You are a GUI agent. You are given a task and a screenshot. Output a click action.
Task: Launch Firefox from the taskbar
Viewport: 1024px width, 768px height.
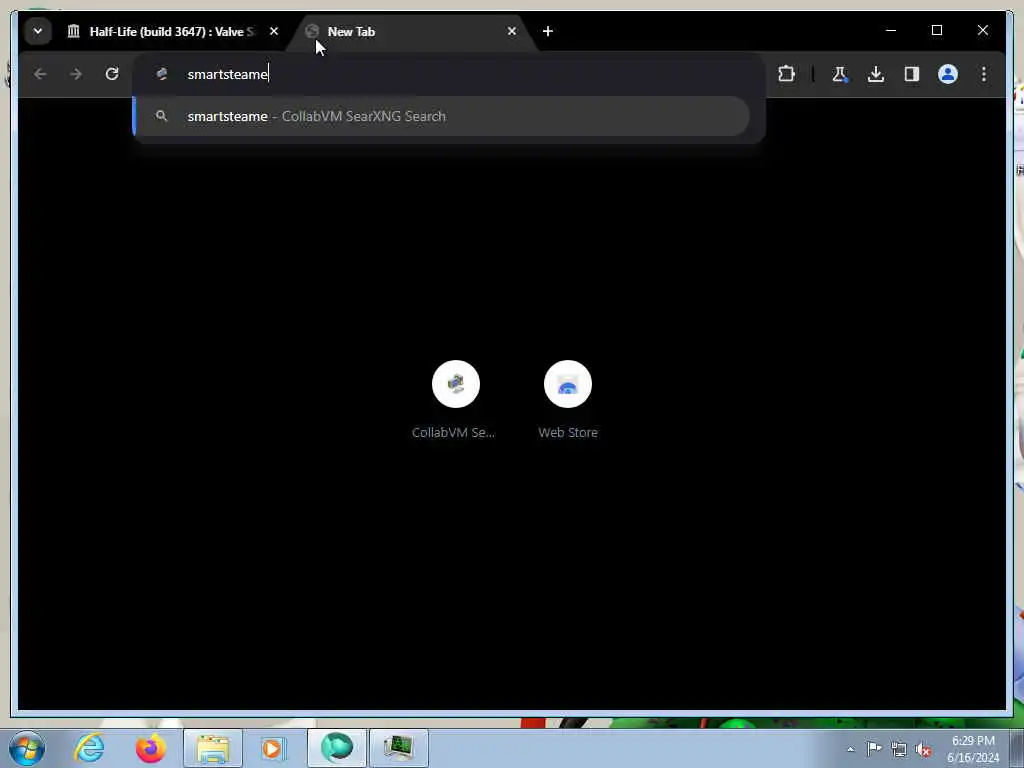pos(150,748)
